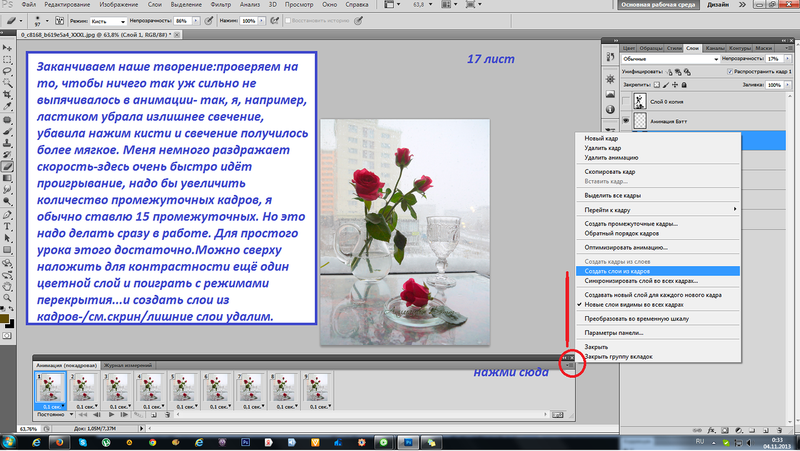Switch to Журнал измерений tab
The height and width of the screenshot is (451, 800).
pos(128,365)
